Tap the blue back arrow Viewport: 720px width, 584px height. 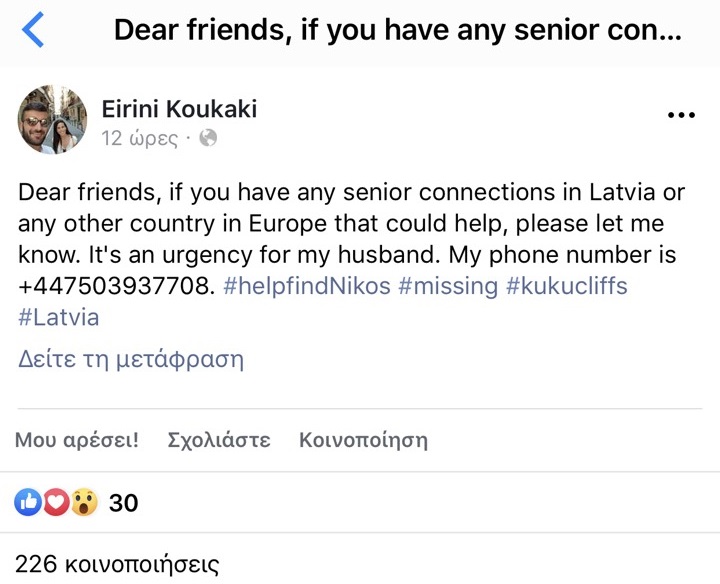pyautogui.click(x=33, y=30)
